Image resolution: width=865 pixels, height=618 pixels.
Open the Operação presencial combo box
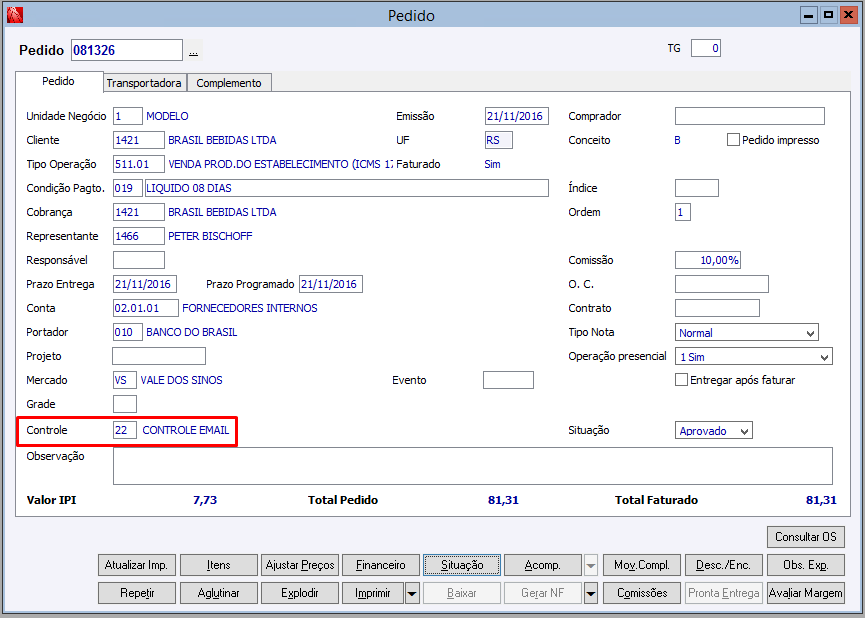click(754, 356)
